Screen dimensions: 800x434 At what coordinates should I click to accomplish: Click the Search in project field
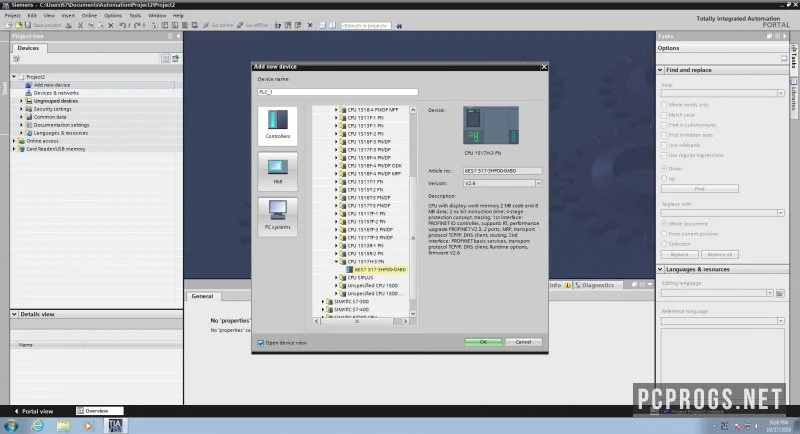366,25
